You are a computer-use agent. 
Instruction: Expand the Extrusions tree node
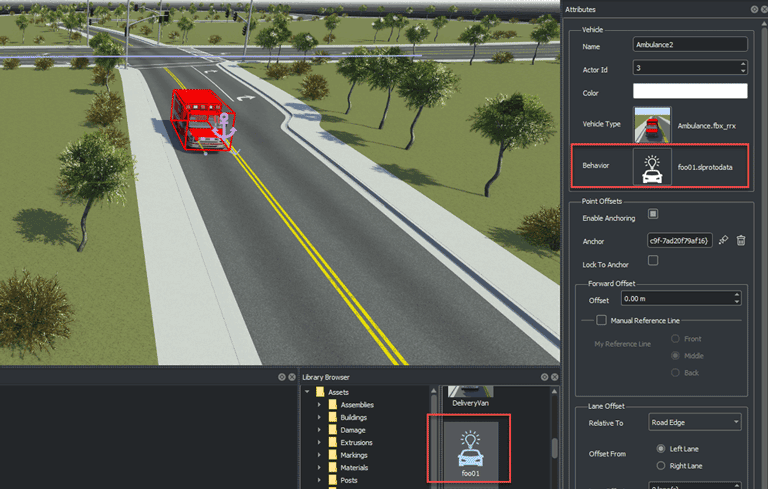point(319,442)
